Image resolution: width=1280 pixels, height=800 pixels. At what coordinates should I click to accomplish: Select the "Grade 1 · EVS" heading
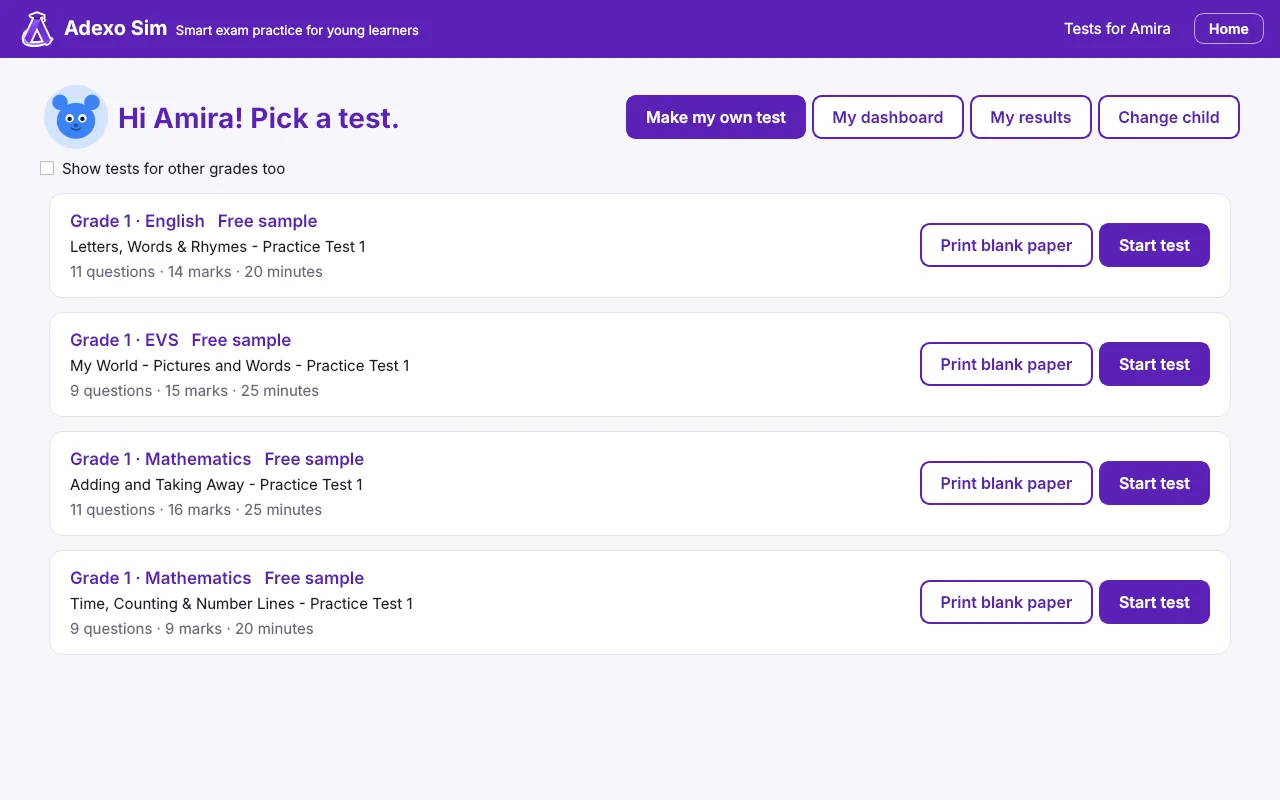[x=124, y=340]
